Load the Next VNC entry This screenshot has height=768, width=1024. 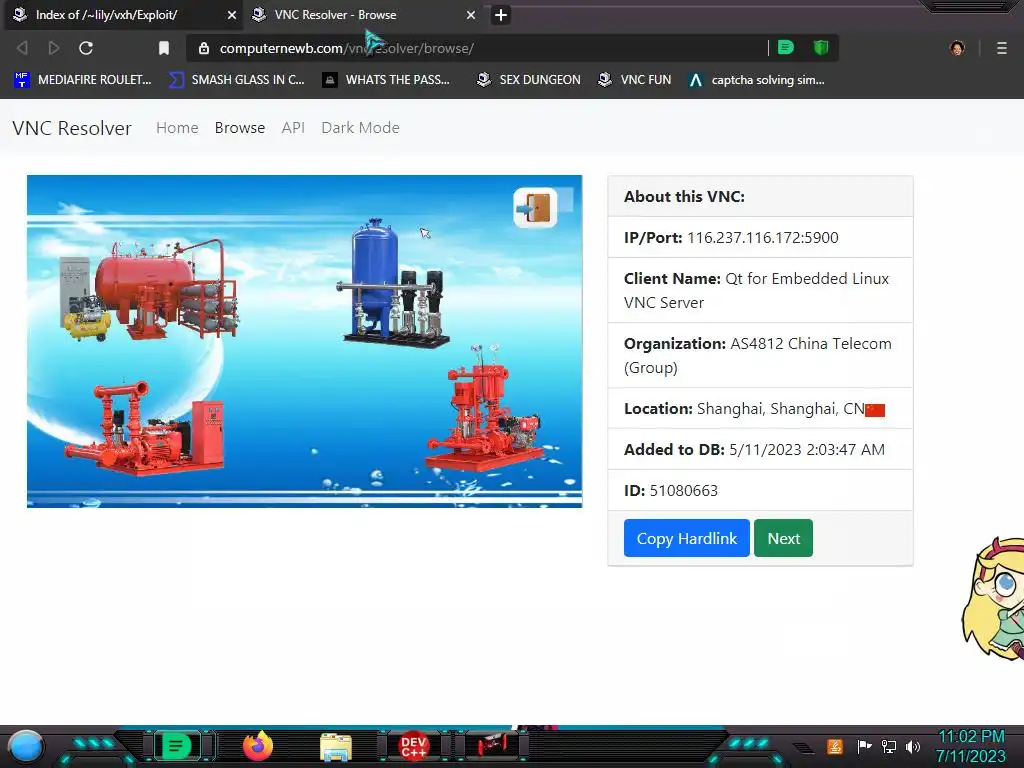[783, 538]
